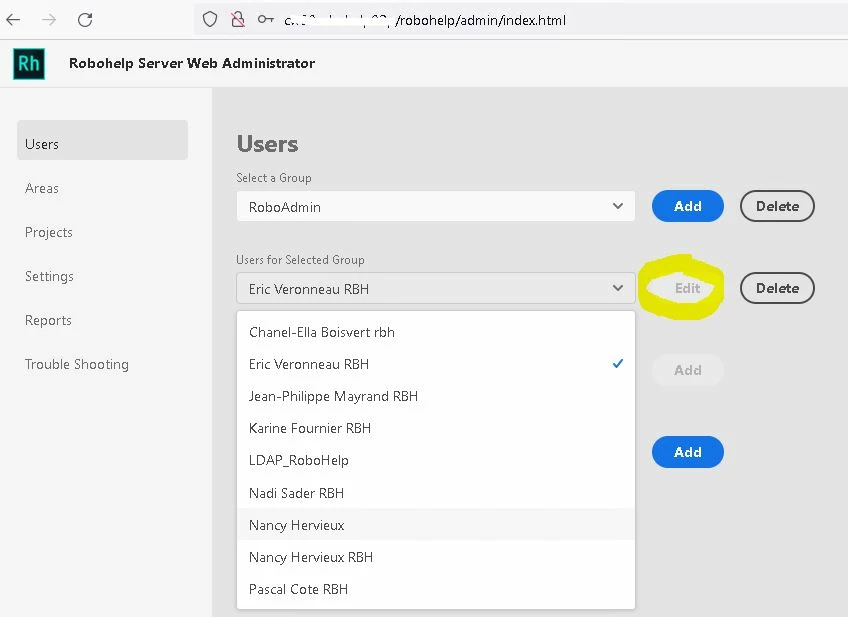The width and height of the screenshot is (848, 617).
Task: Click the browser Forward arrow
Action: coord(49,20)
